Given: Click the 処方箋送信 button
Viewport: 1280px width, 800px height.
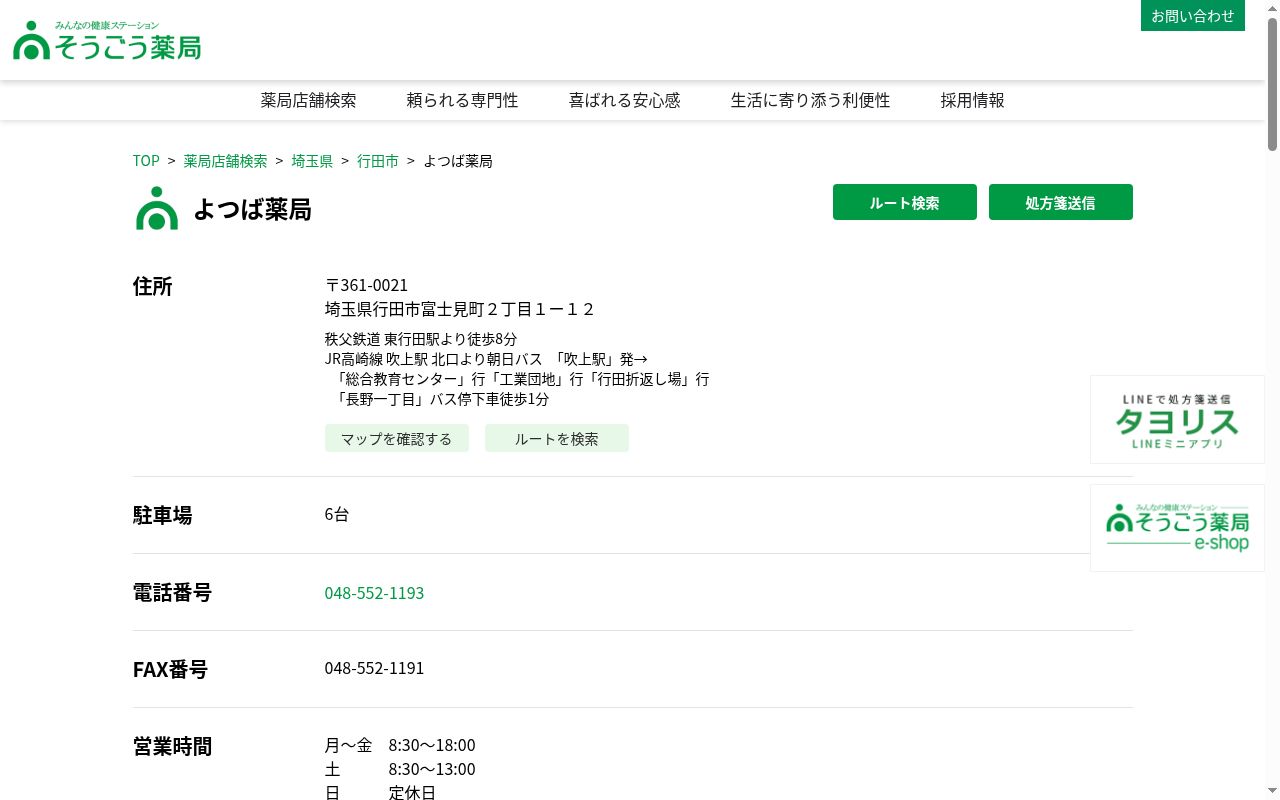Looking at the screenshot, I should click(1061, 202).
